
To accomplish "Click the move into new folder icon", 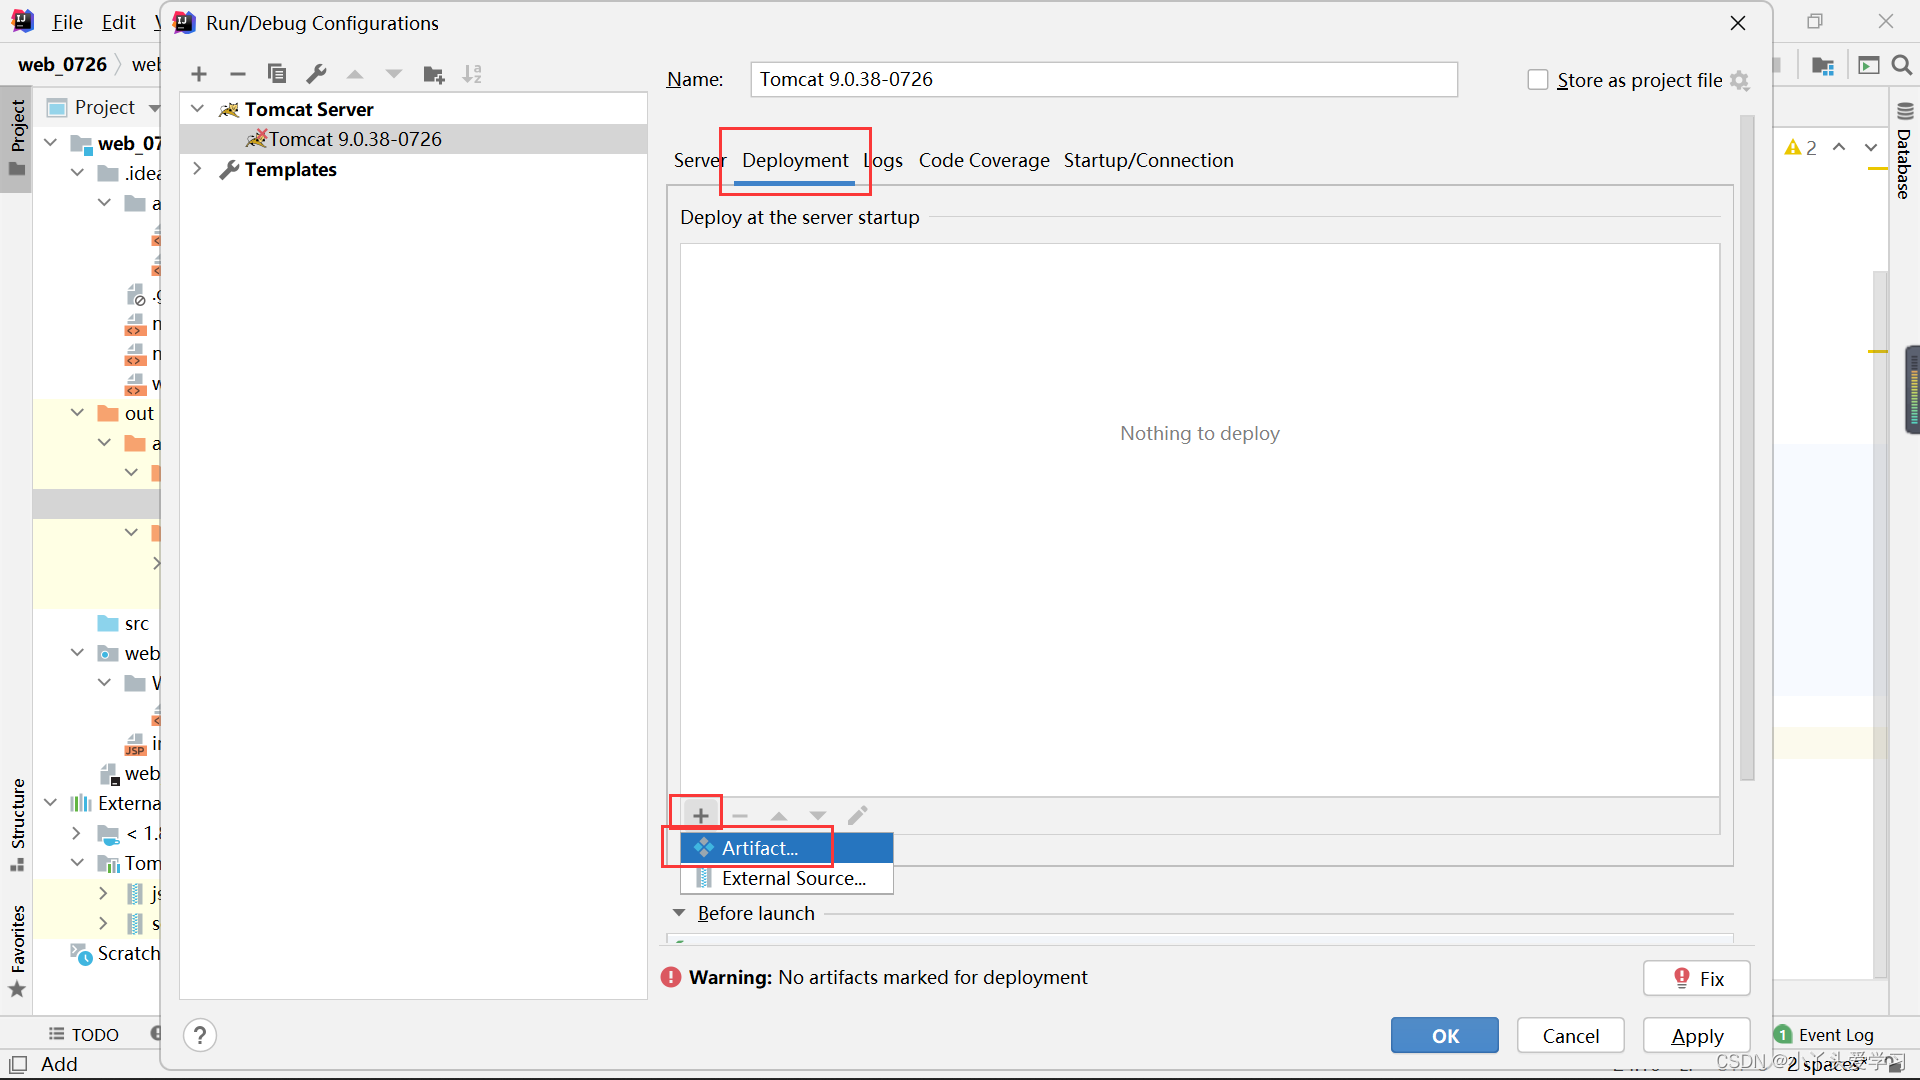I will 434,74.
